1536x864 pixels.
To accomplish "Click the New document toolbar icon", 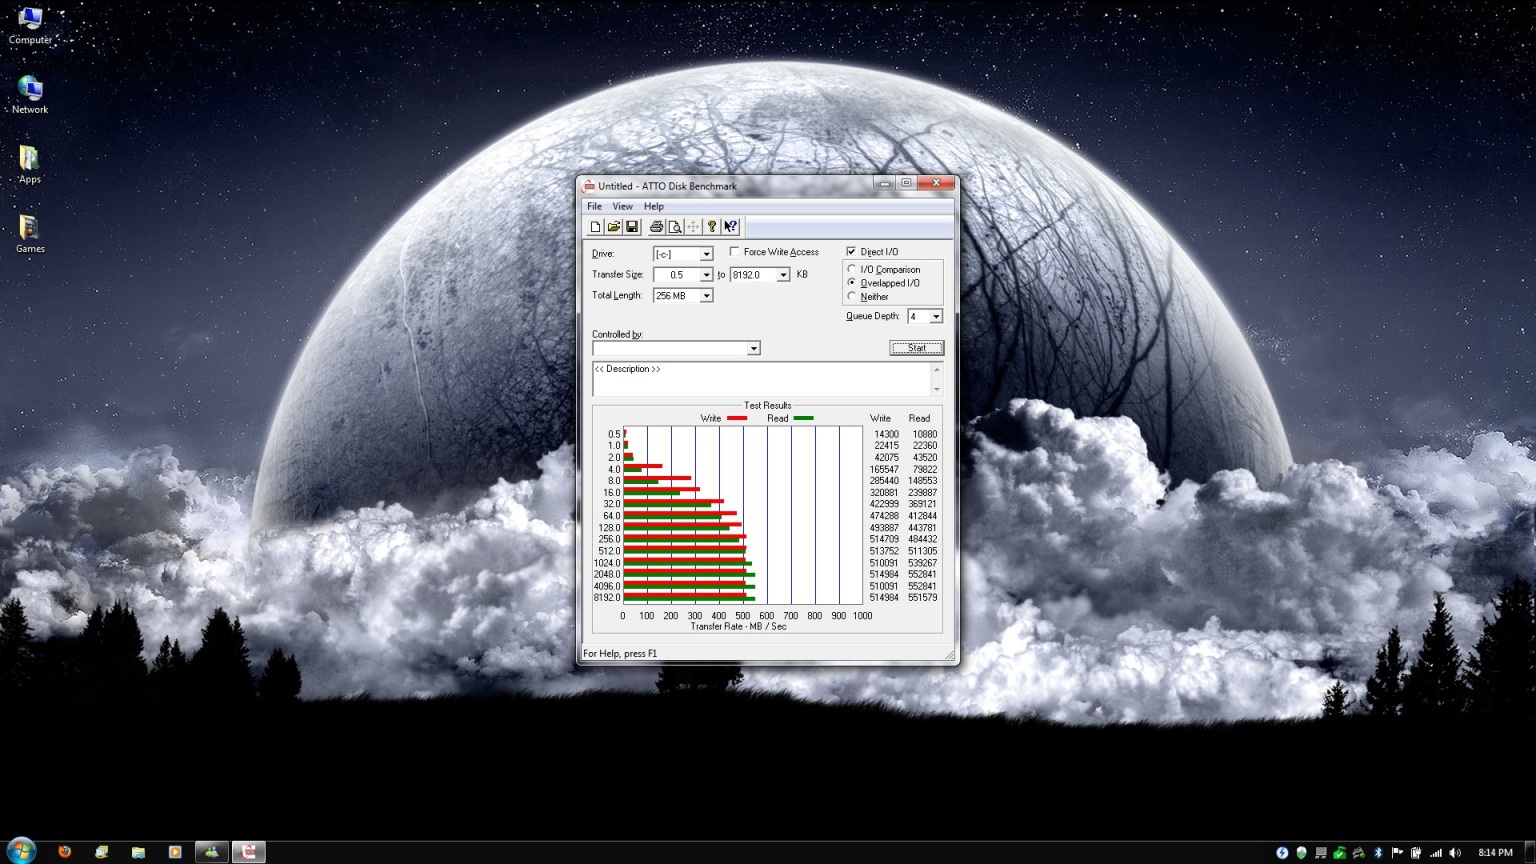I will pos(595,227).
